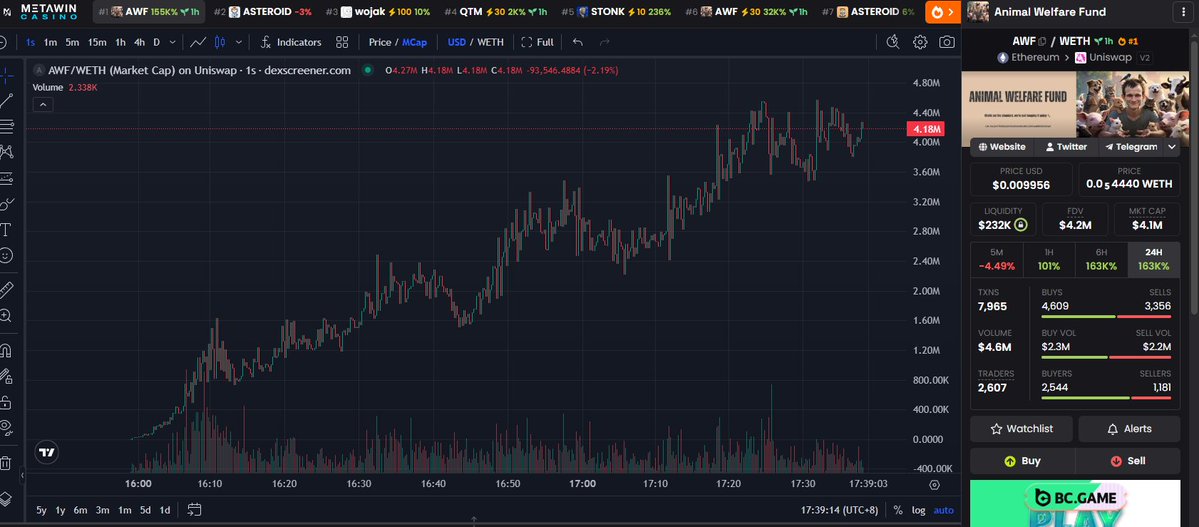
Task: Expand the time interval dropdown arrow
Action: (172, 42)
